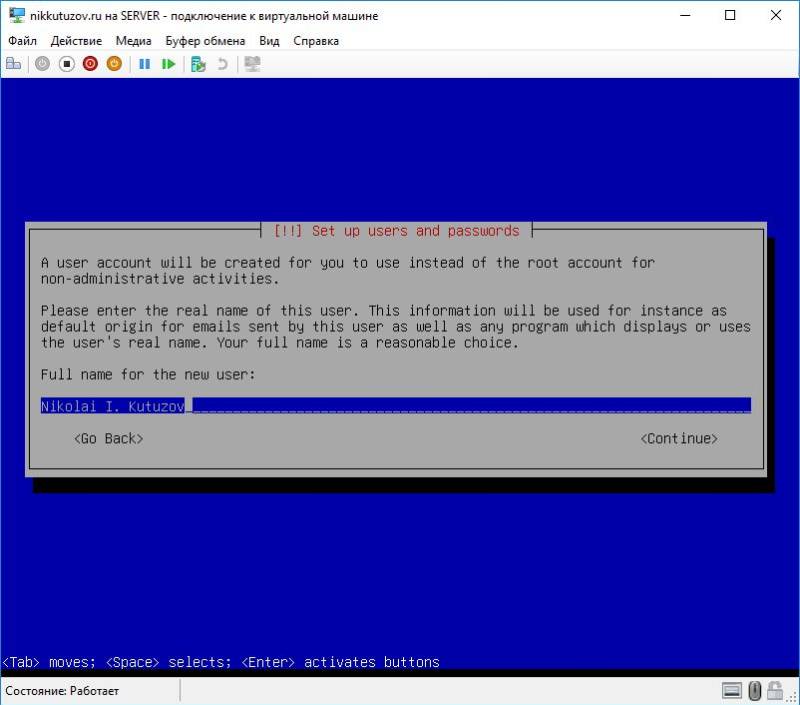Click the mouse capture status bar icon
Image resolution: width=800 pixels, height=705 pixels.
pyautogui.click(x=754, y=690)
